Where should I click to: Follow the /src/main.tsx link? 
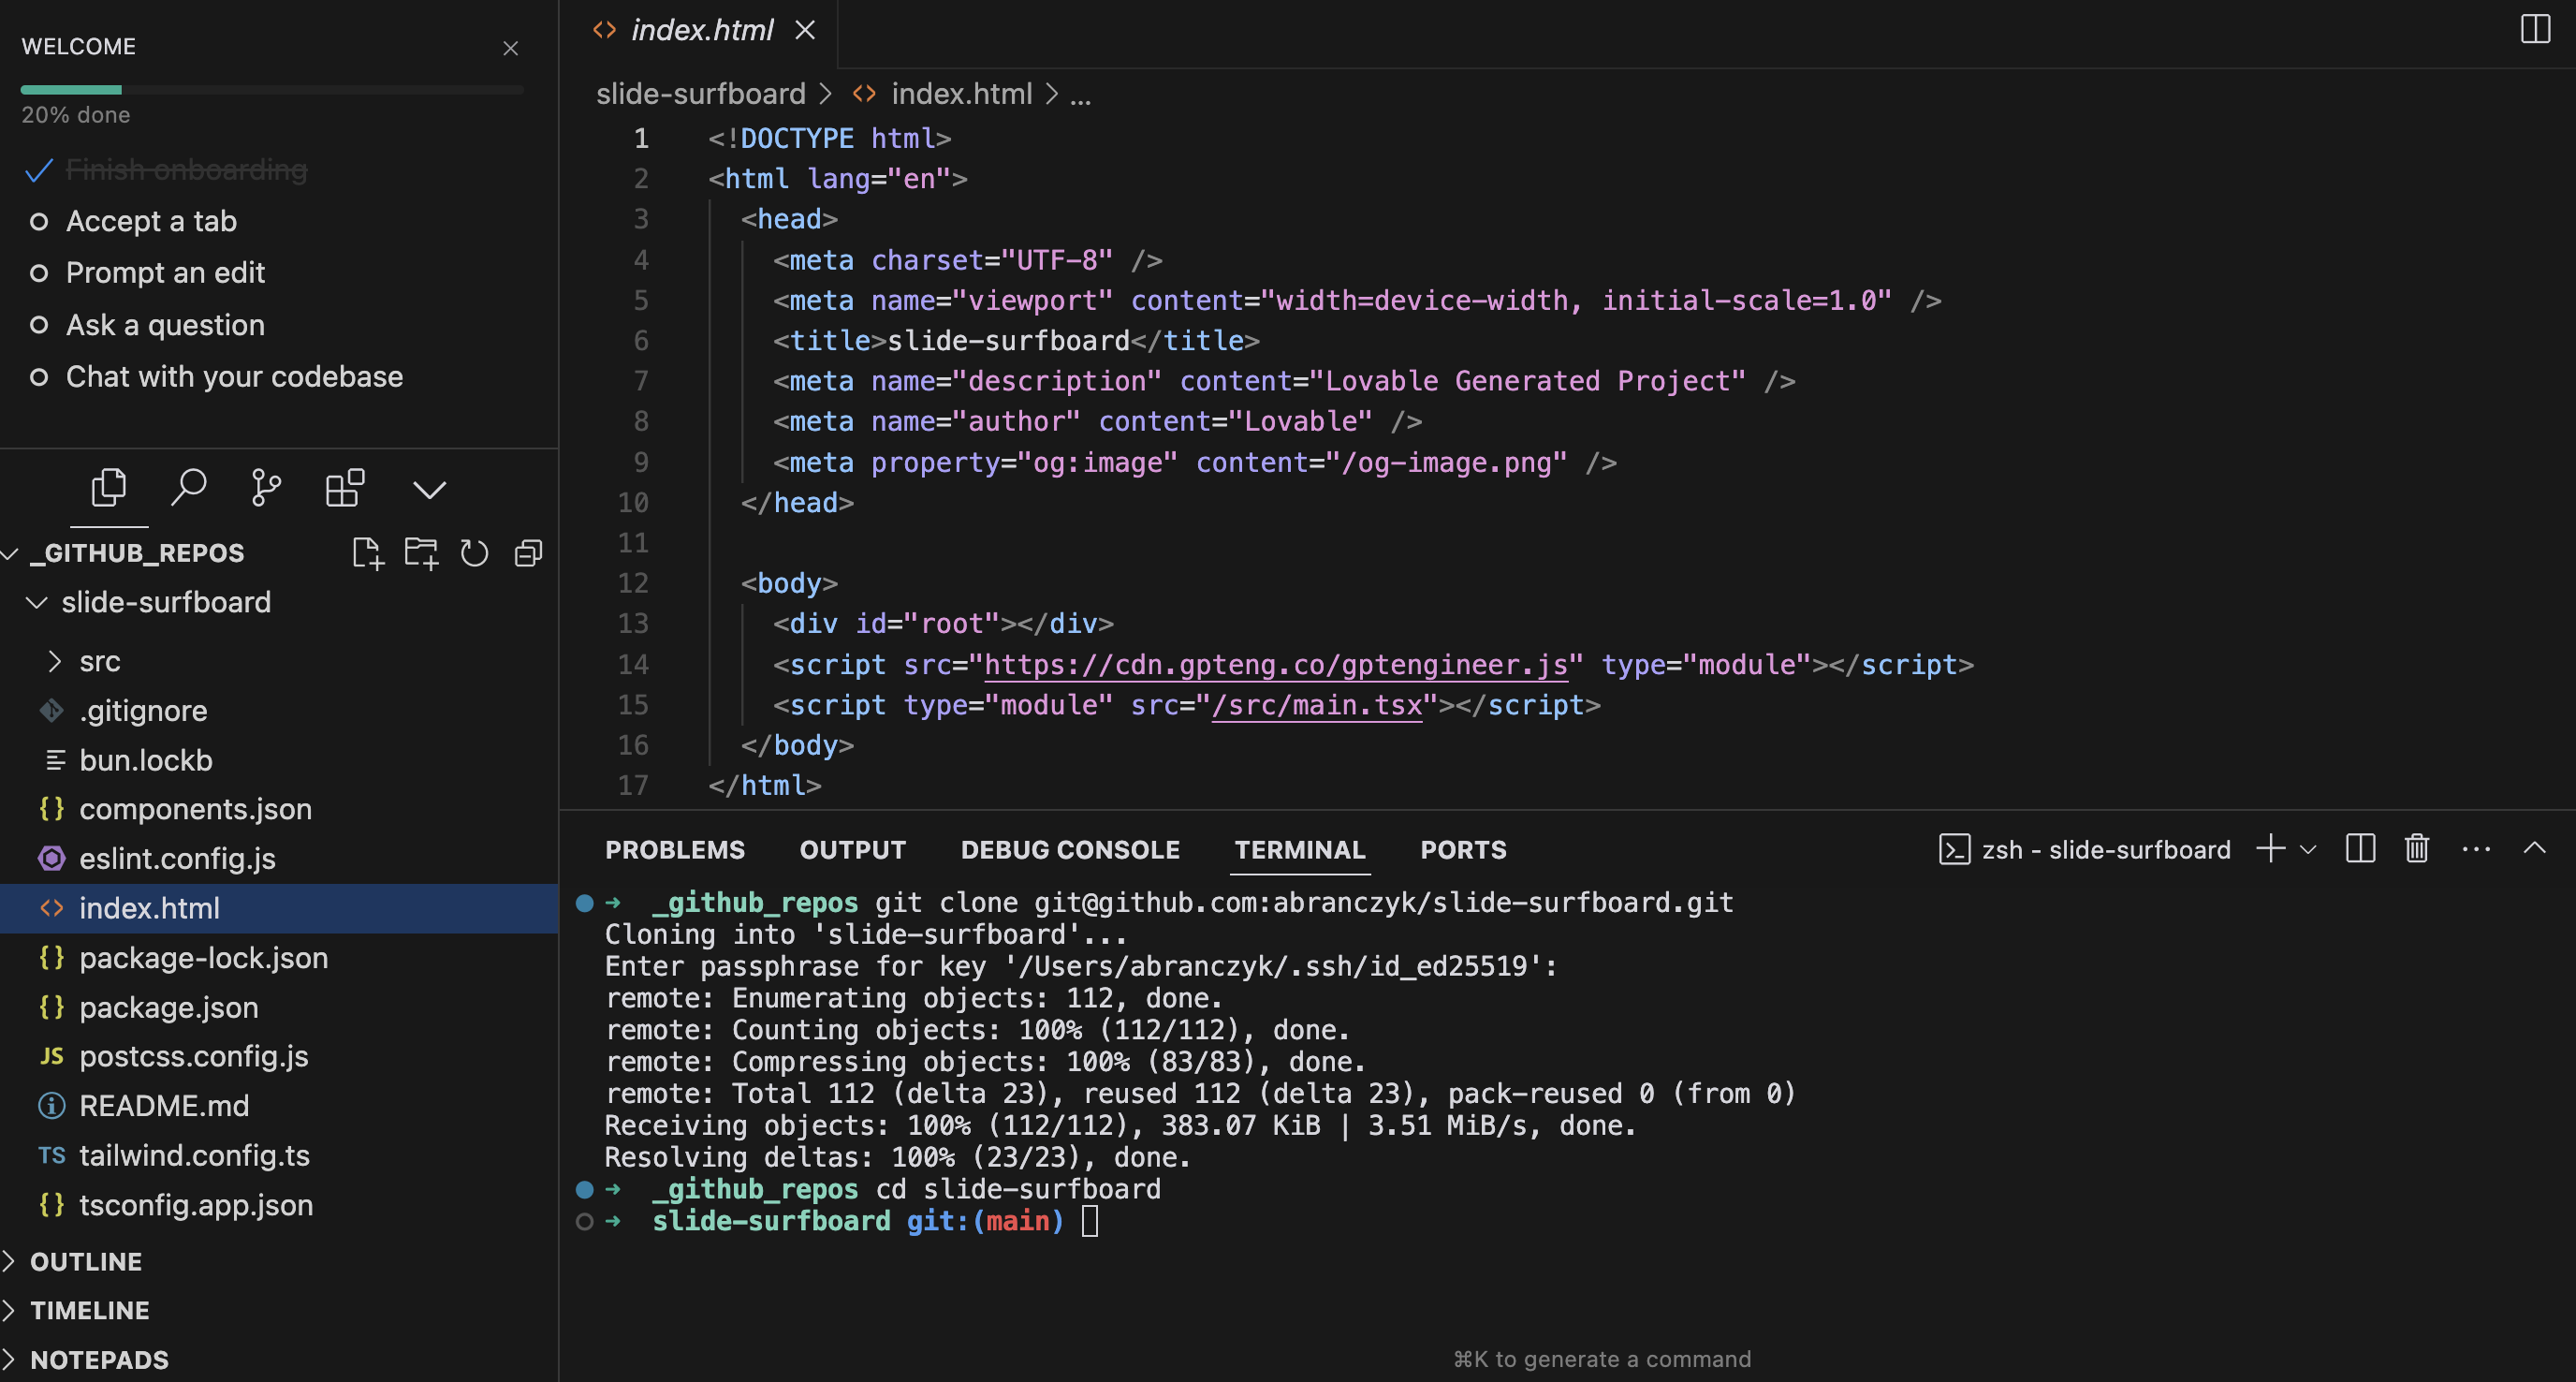point(1316,705)
